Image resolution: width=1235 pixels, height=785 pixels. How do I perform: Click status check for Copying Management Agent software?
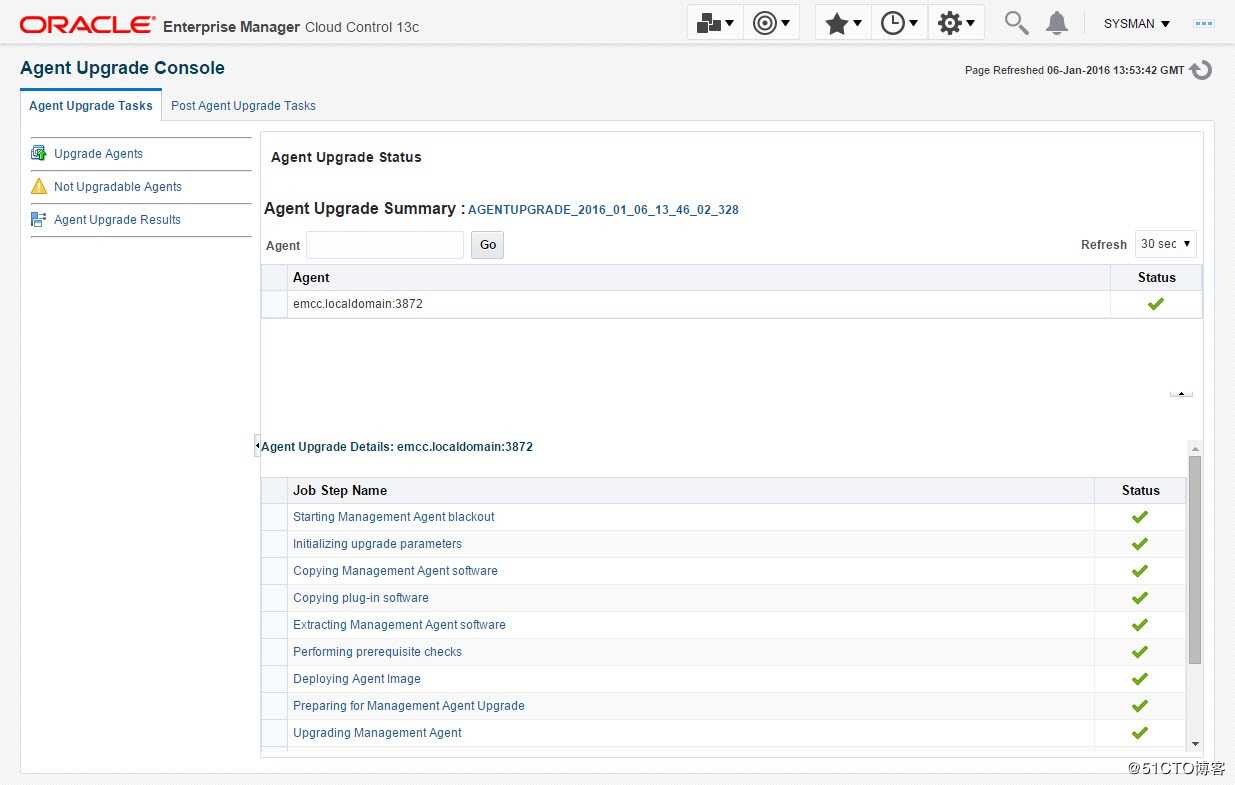coord(1139,571)
